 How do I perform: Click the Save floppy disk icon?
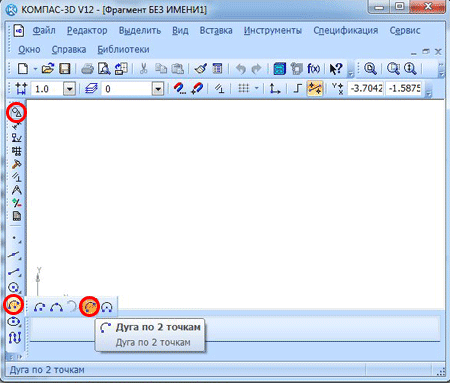(x=65, y=69)
